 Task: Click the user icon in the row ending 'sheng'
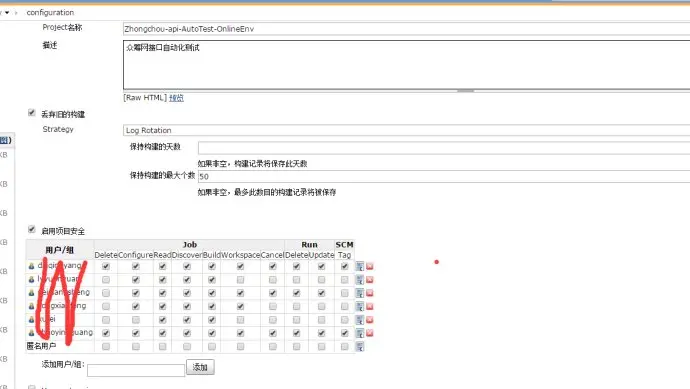coord(31,293)
